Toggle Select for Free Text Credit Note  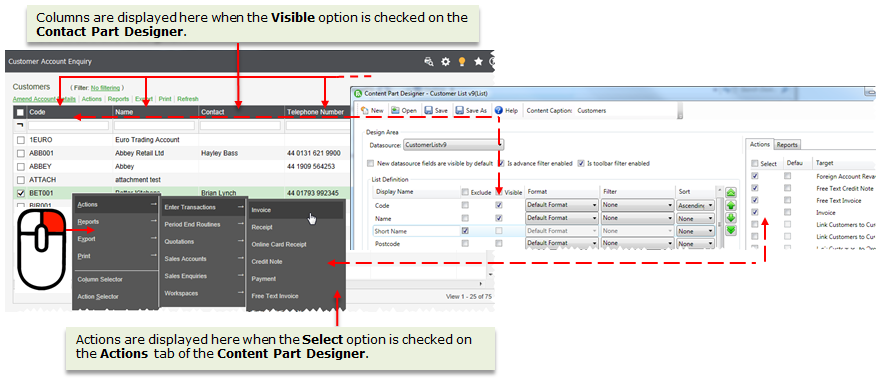tap(755, 188)
